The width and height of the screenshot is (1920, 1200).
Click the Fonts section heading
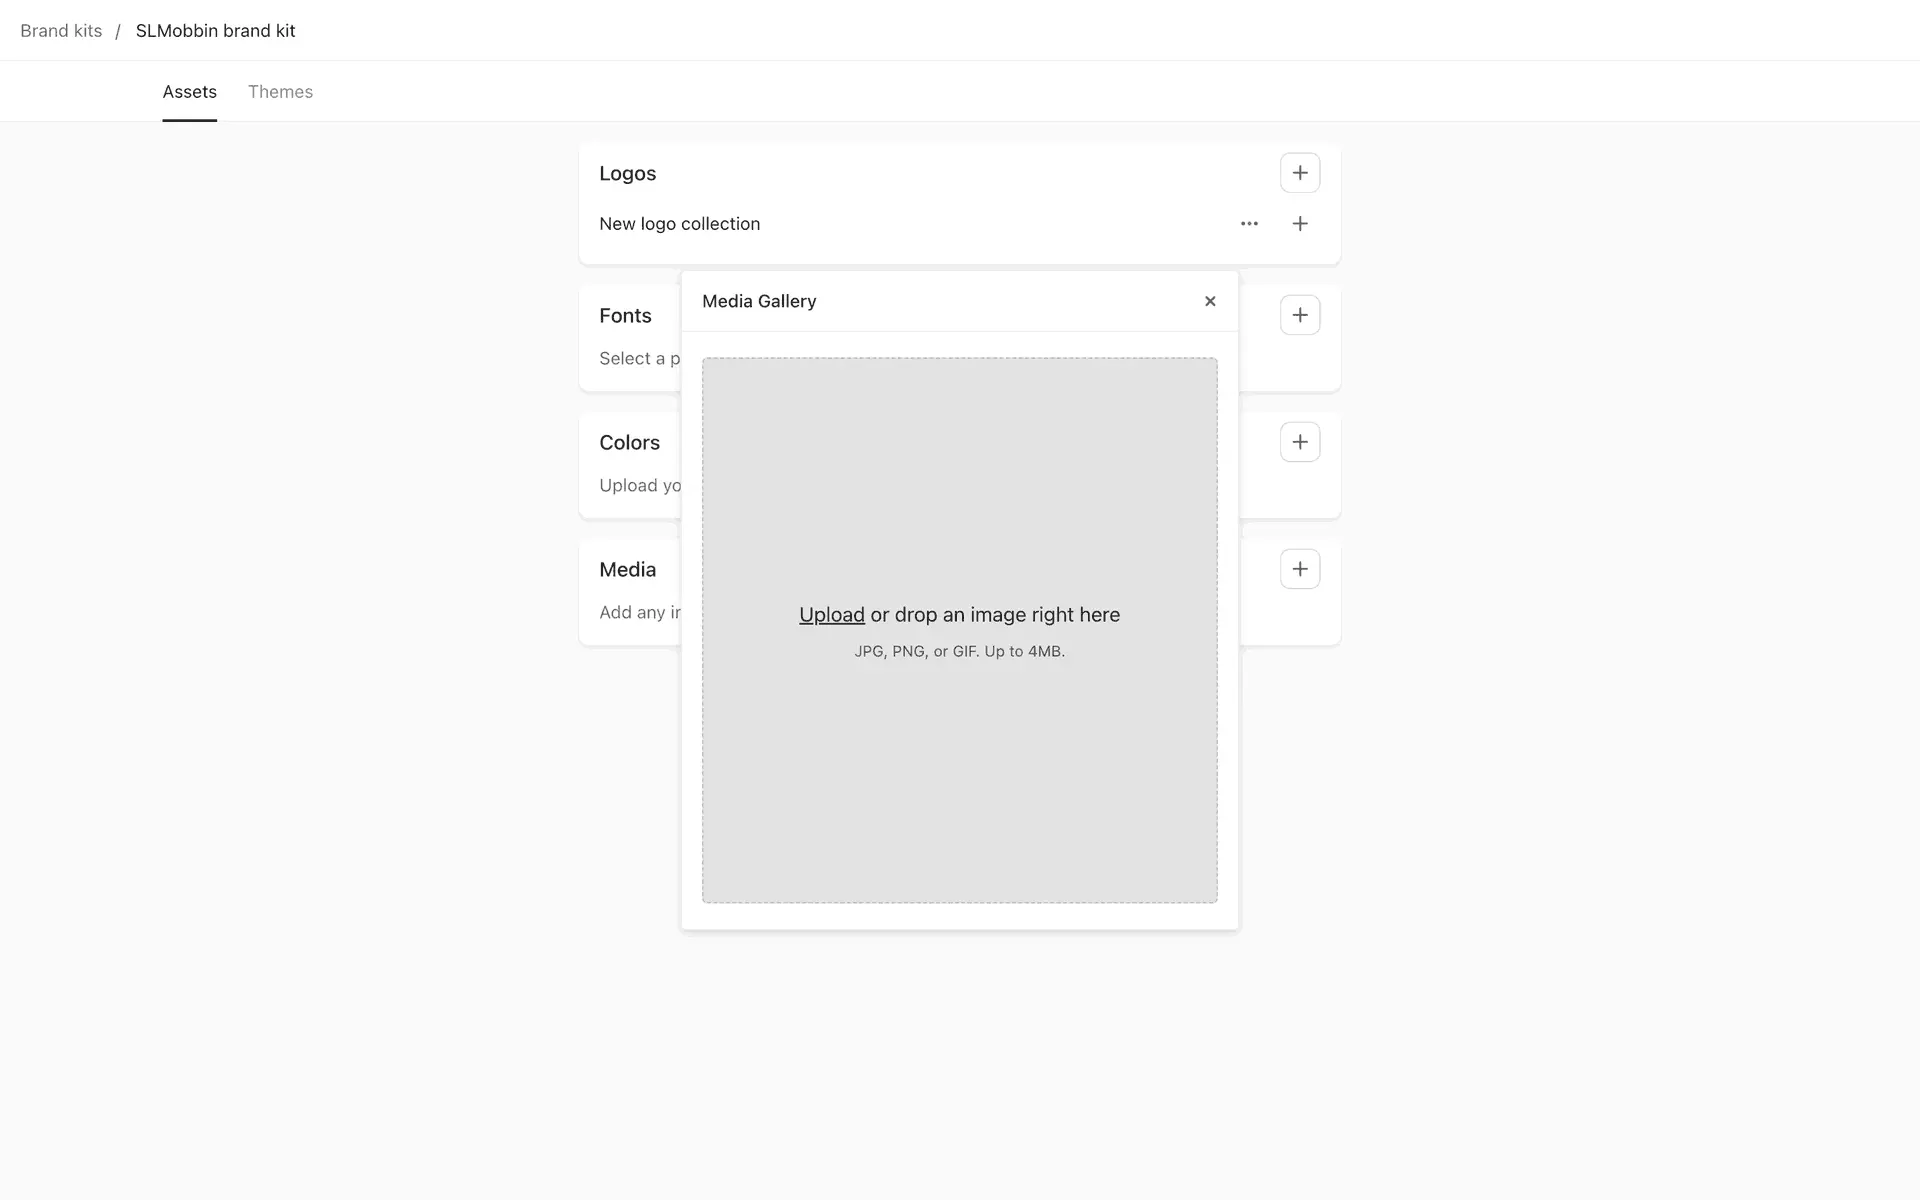[625, 316]
